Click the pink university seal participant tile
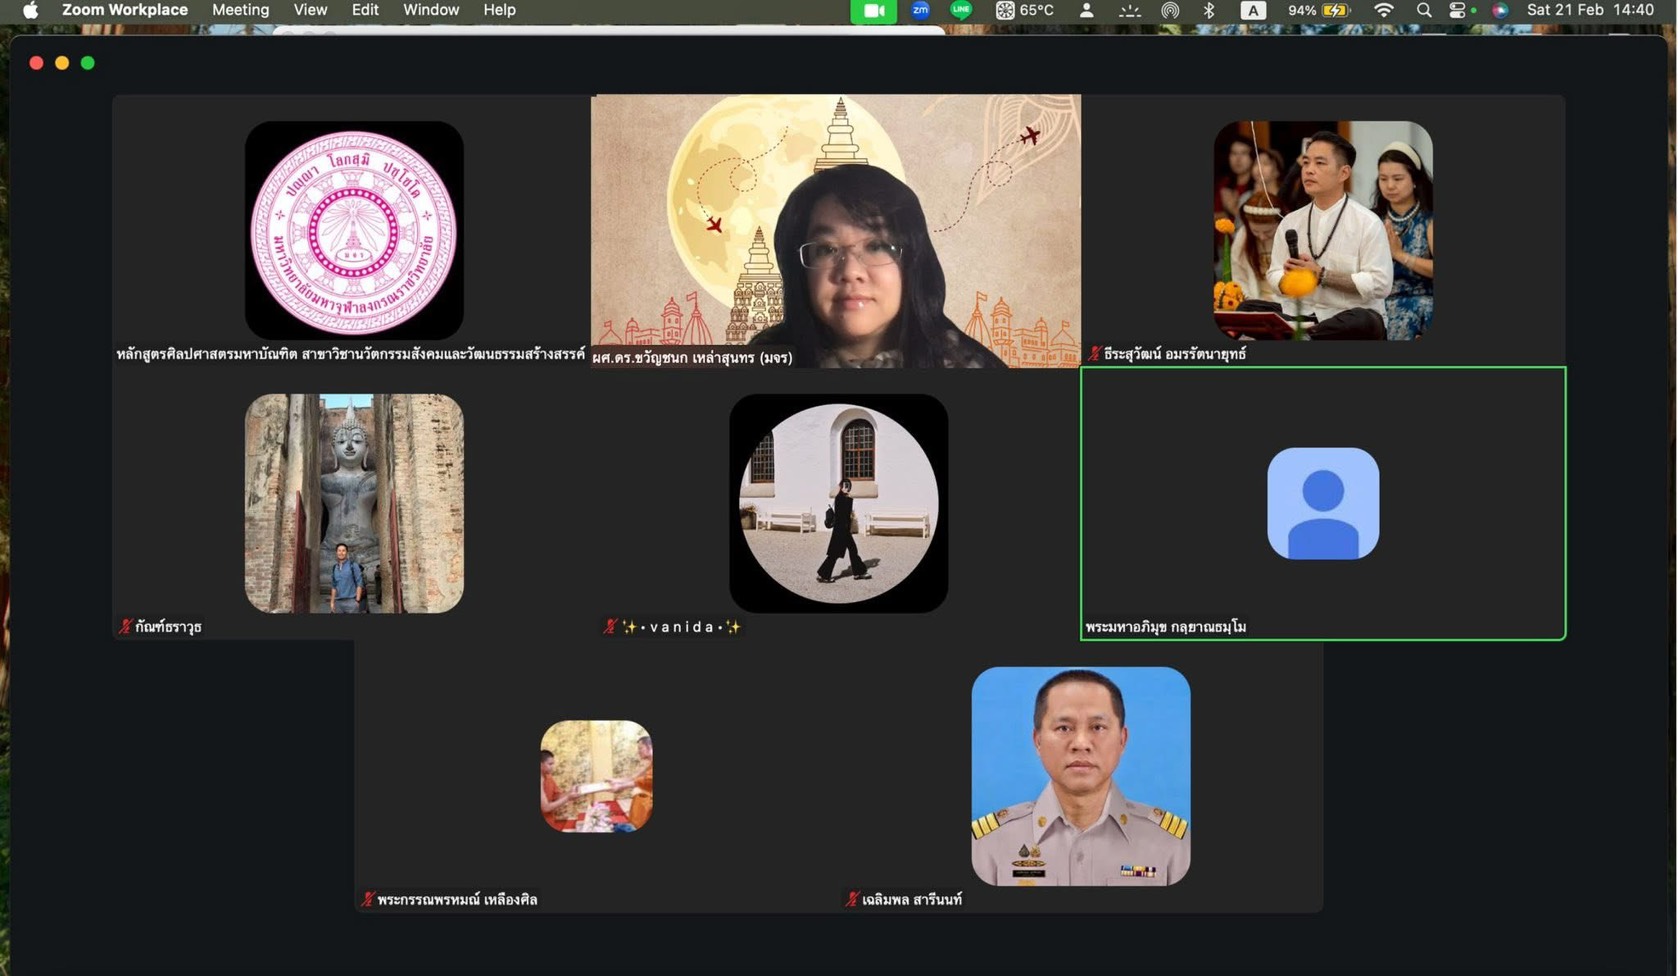Viewport: 1678px width, 976px height. pos(353,231)
